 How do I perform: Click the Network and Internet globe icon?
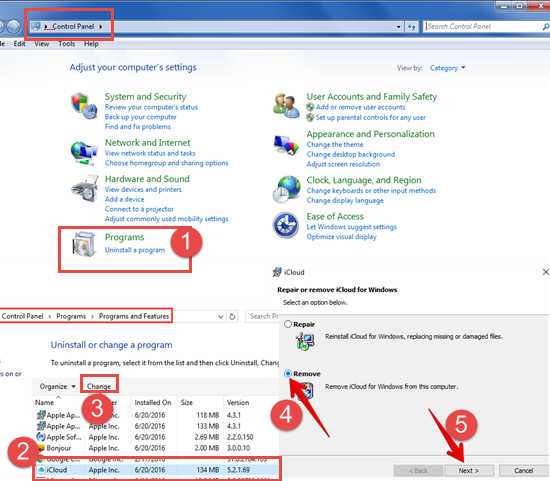pyautogui.click(x=84, y=153)
